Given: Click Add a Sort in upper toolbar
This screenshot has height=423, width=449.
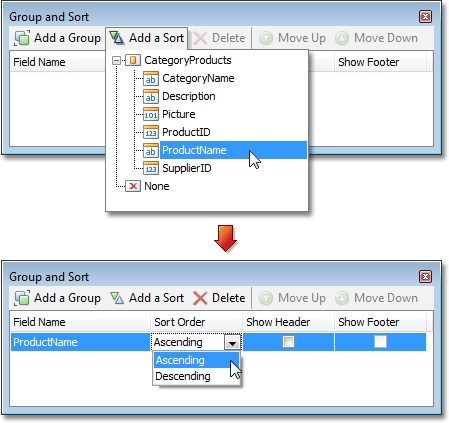Looking at the screenshot, I should [x=147, y=38].
